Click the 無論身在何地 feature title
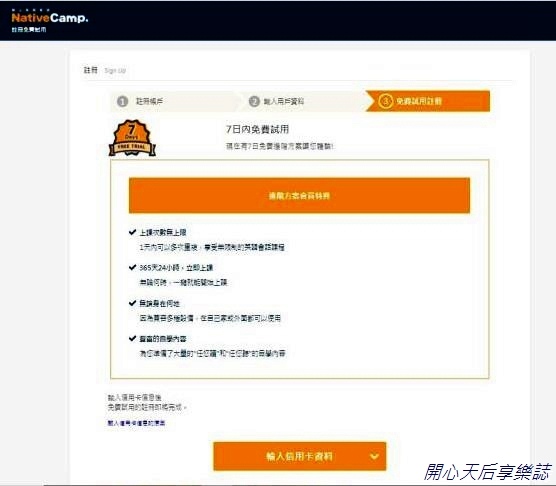This screenshot has width=556, height=486. [x=160, y=303]
